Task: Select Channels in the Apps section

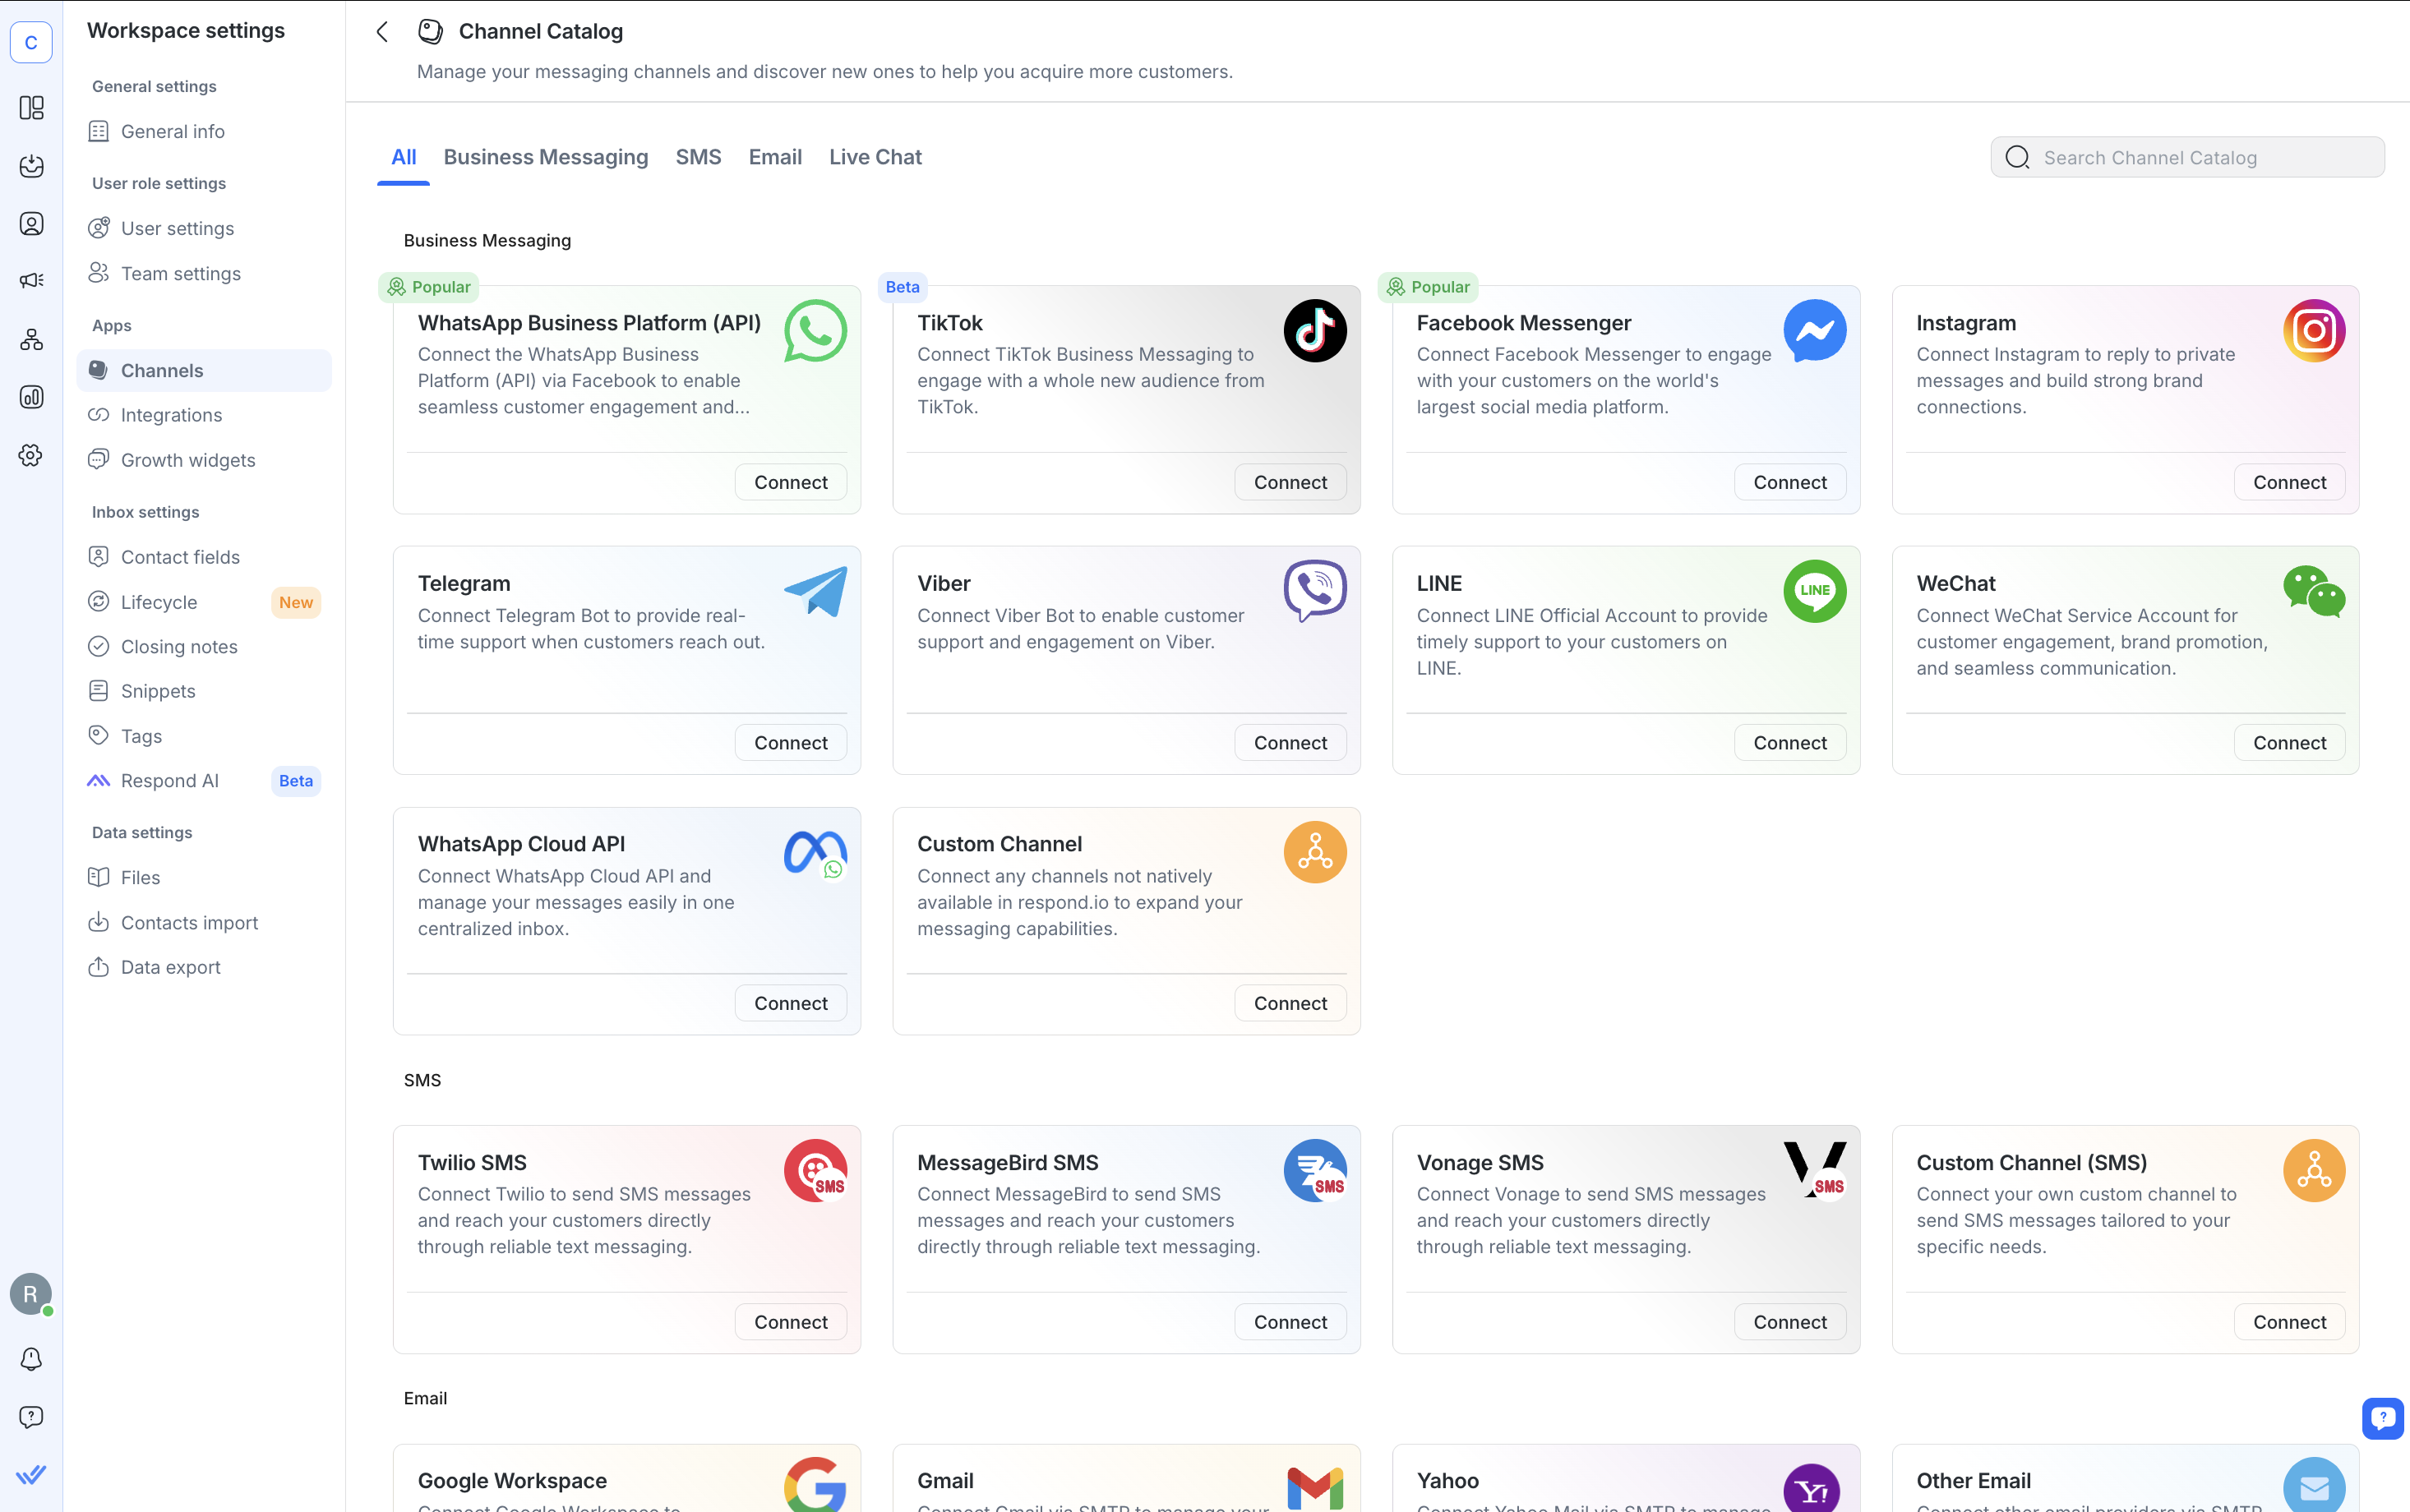Action: [204, 370]
